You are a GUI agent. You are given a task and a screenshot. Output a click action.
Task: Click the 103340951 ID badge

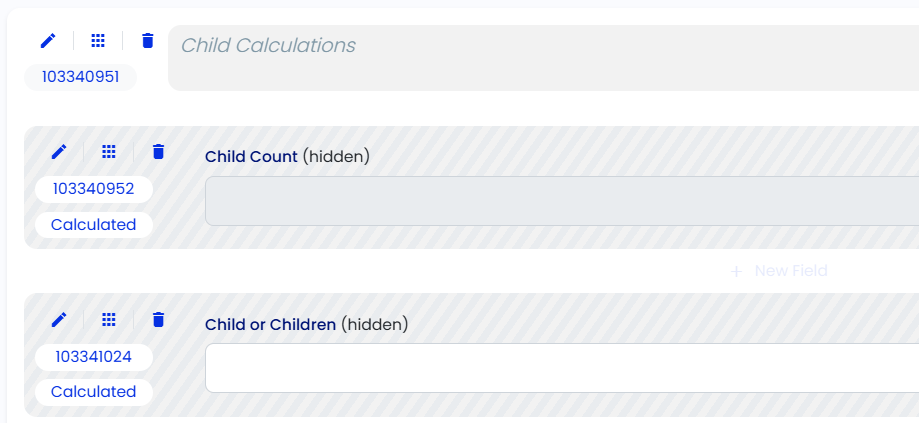point(80,77)
